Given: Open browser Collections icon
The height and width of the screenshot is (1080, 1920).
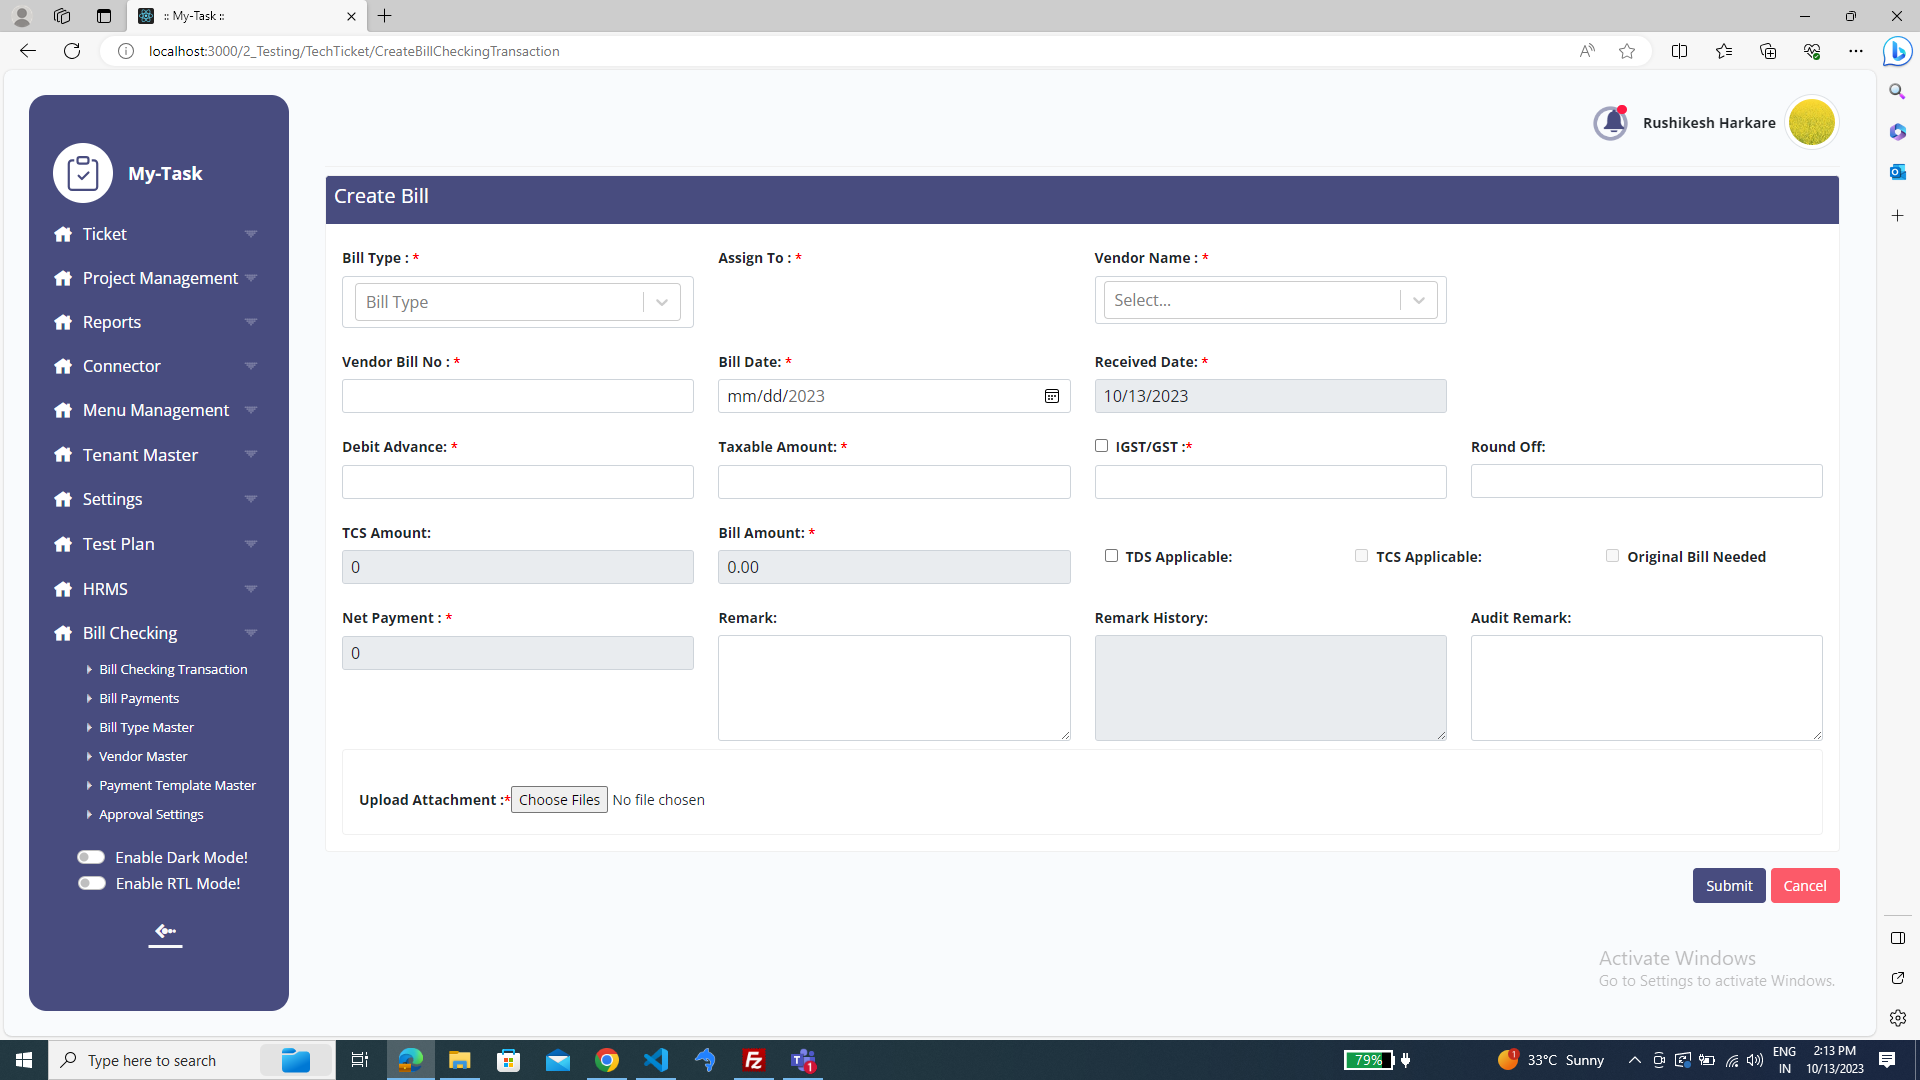Looking at the screenshot, I should coord(1767,51).
